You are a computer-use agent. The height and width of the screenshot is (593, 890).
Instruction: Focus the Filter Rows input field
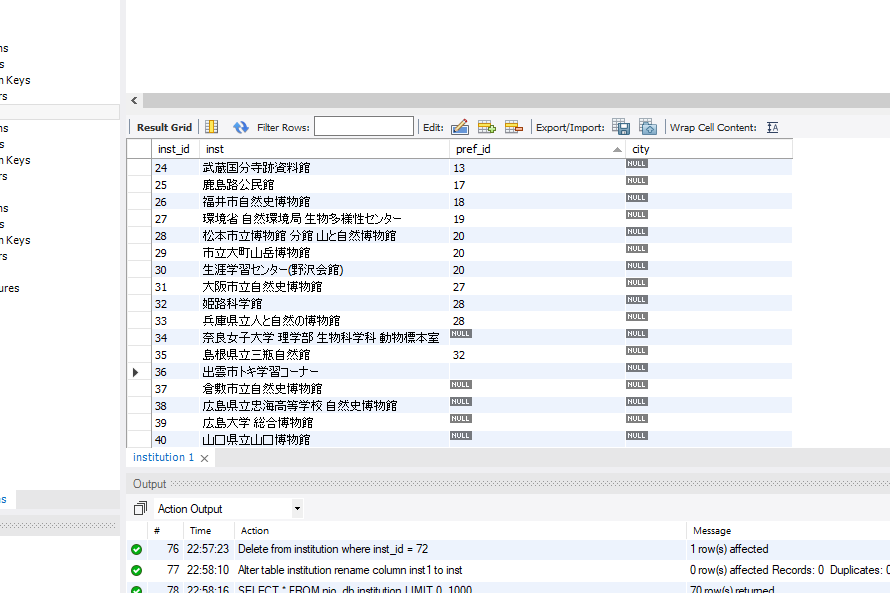coord(364,127)
